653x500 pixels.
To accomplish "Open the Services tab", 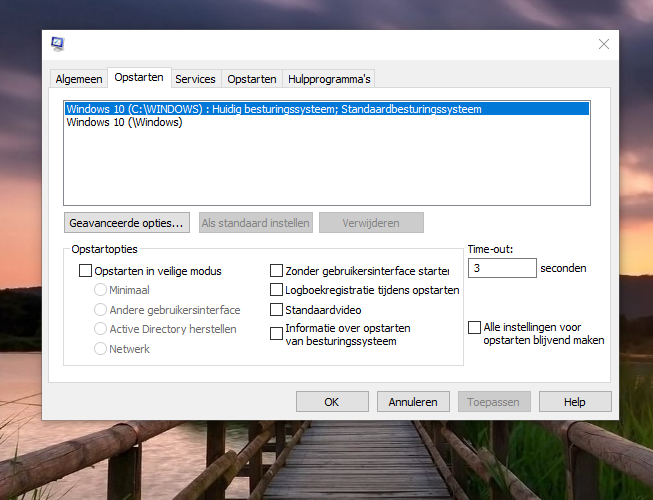I will 195,79.
